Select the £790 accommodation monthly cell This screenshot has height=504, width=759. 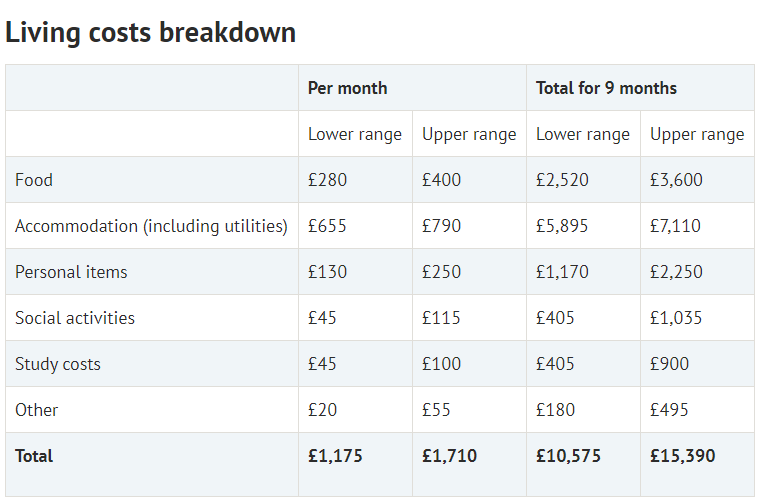pos(441,226)
